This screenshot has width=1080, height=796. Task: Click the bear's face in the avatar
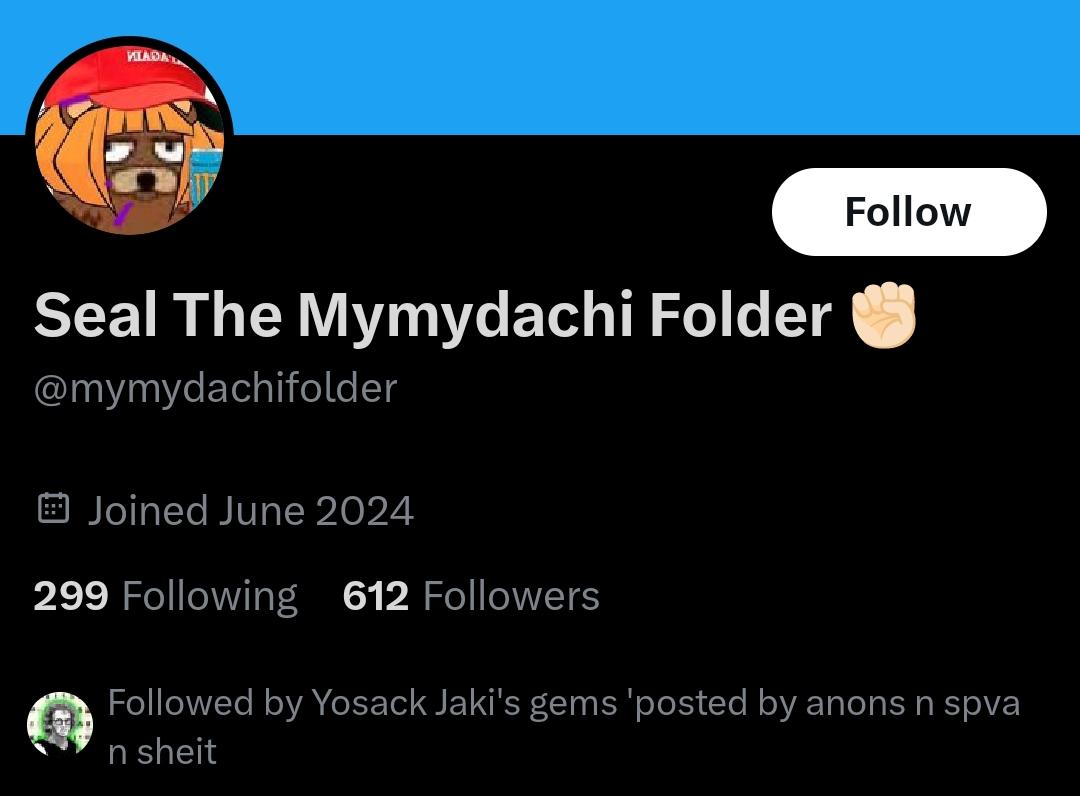pos(142,168)
